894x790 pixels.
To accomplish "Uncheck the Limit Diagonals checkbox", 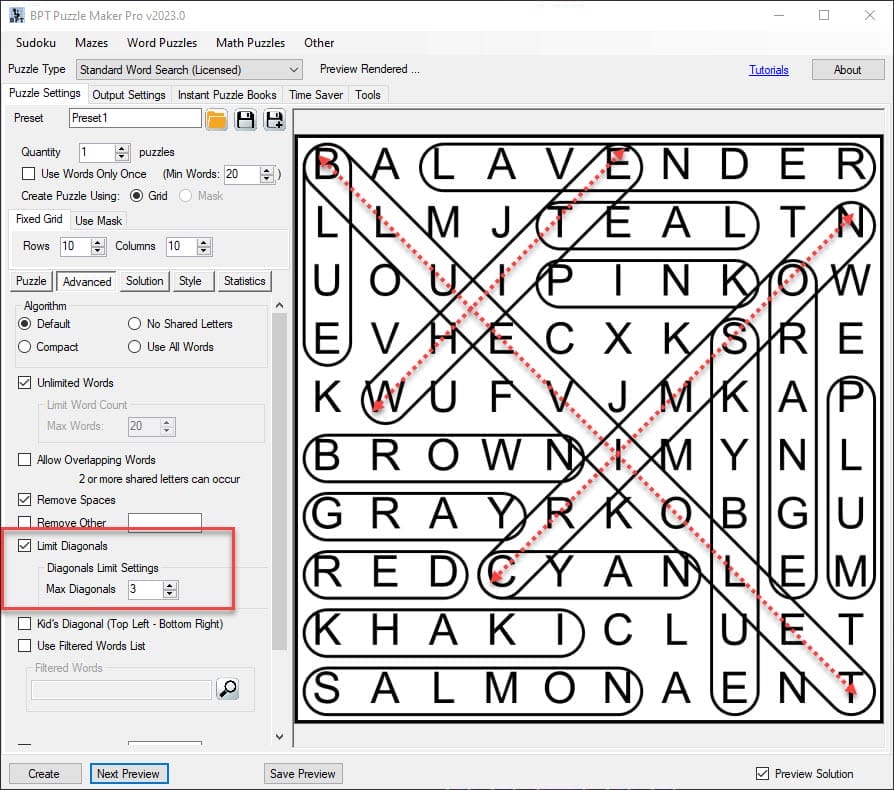I will point(25,546).
